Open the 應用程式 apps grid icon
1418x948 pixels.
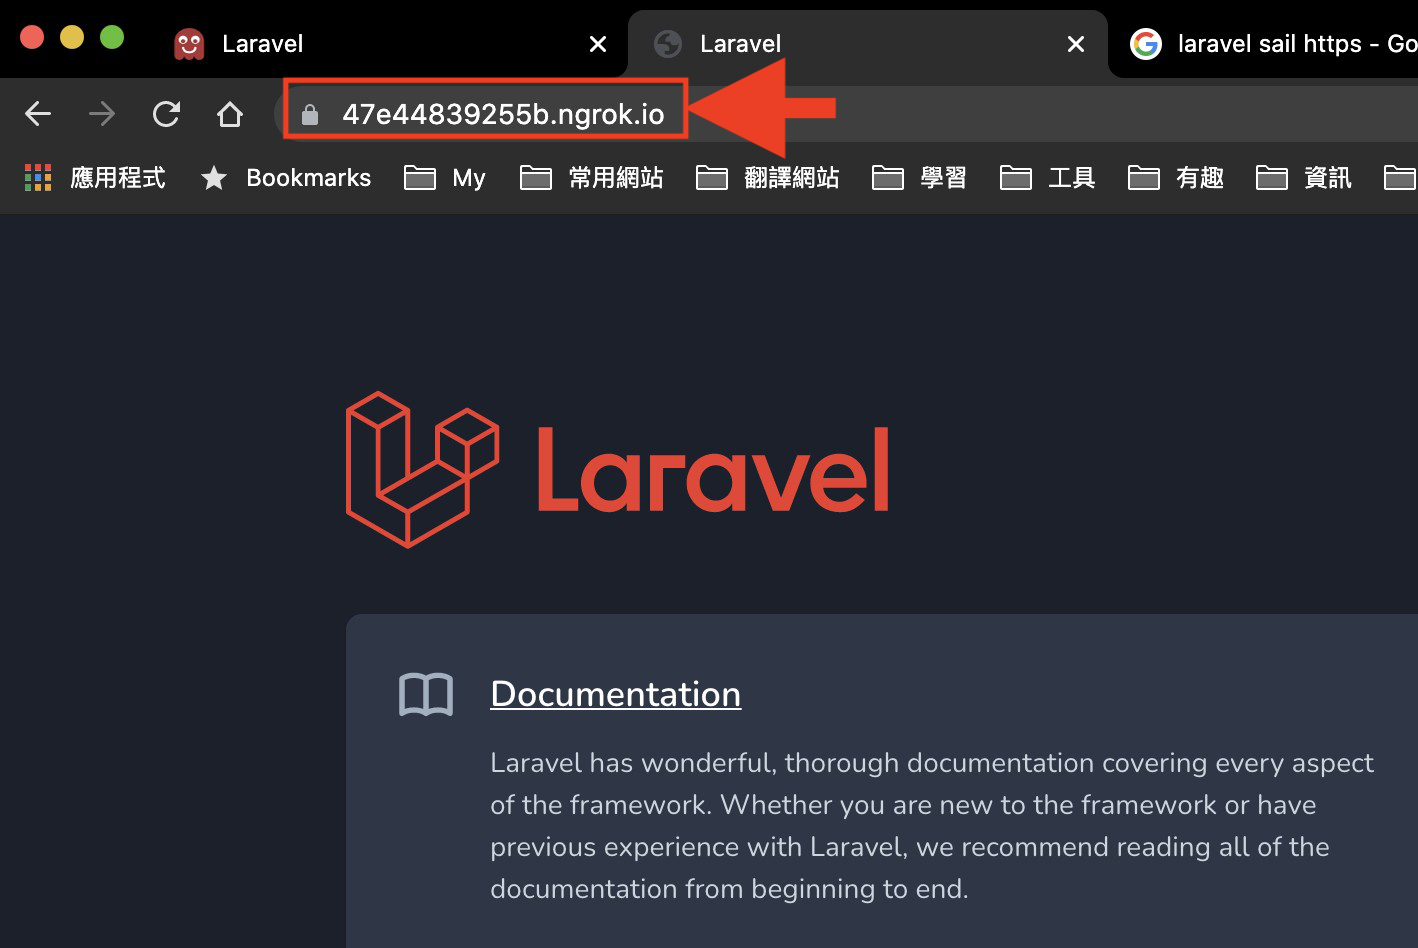pyautogui.click(x=38, y=178)
